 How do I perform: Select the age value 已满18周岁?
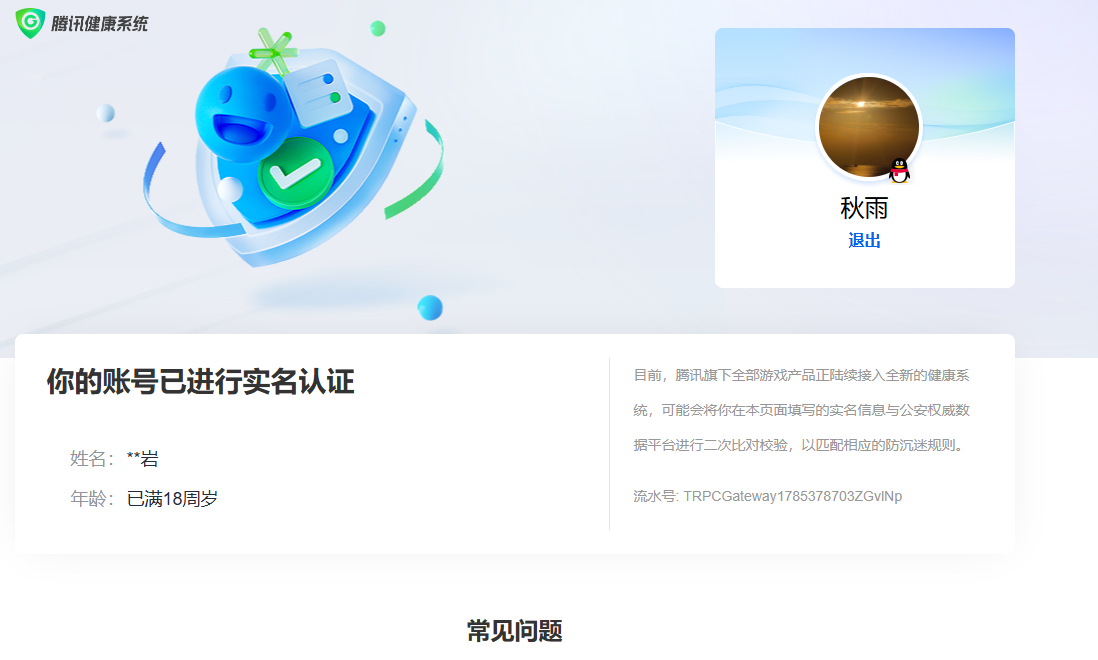[x=172, y=498]
